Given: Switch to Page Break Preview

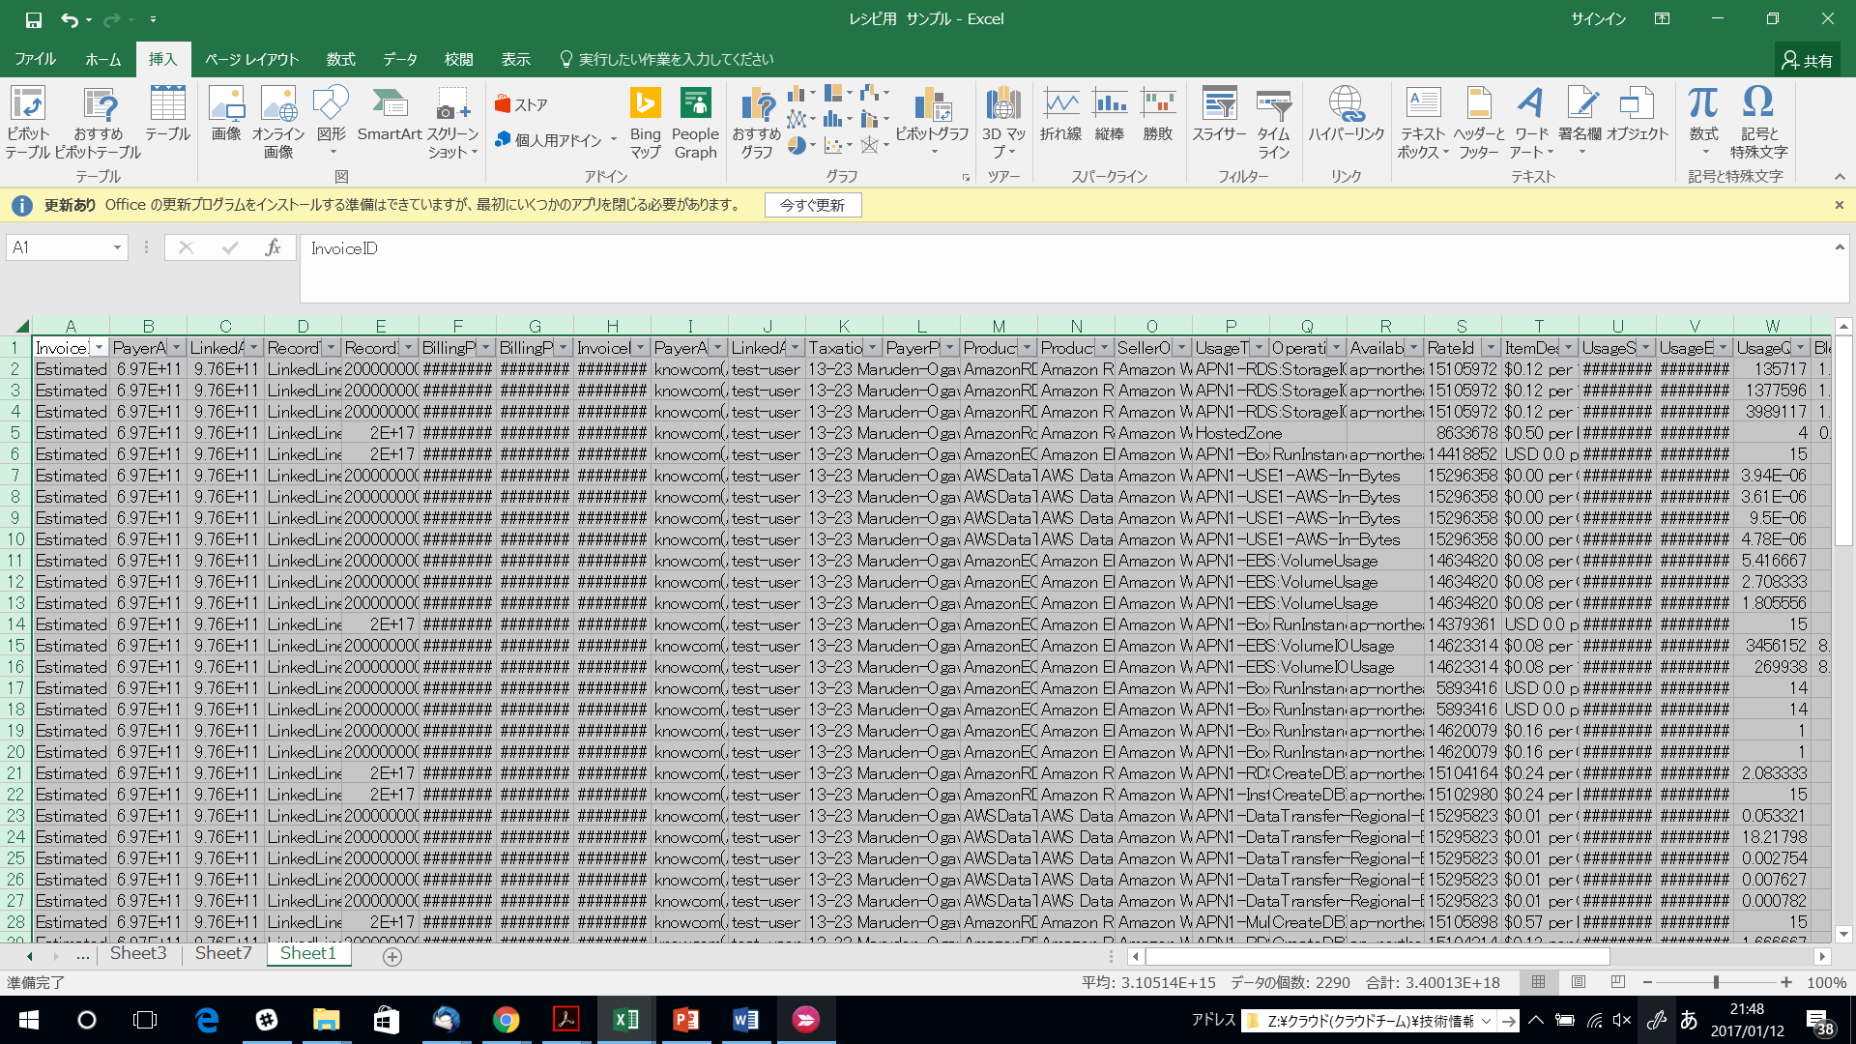Looking at the screenshot, I should pos(1617,982).
